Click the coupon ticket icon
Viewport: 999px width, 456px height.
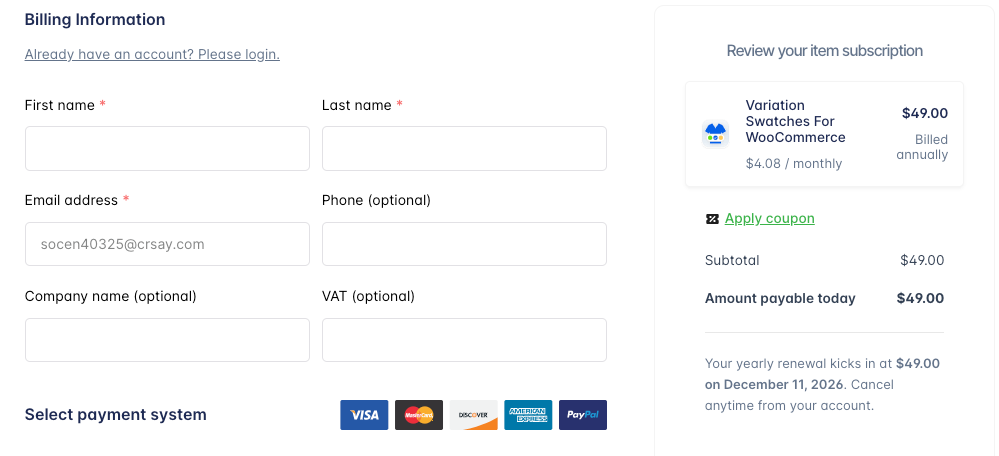712,219
